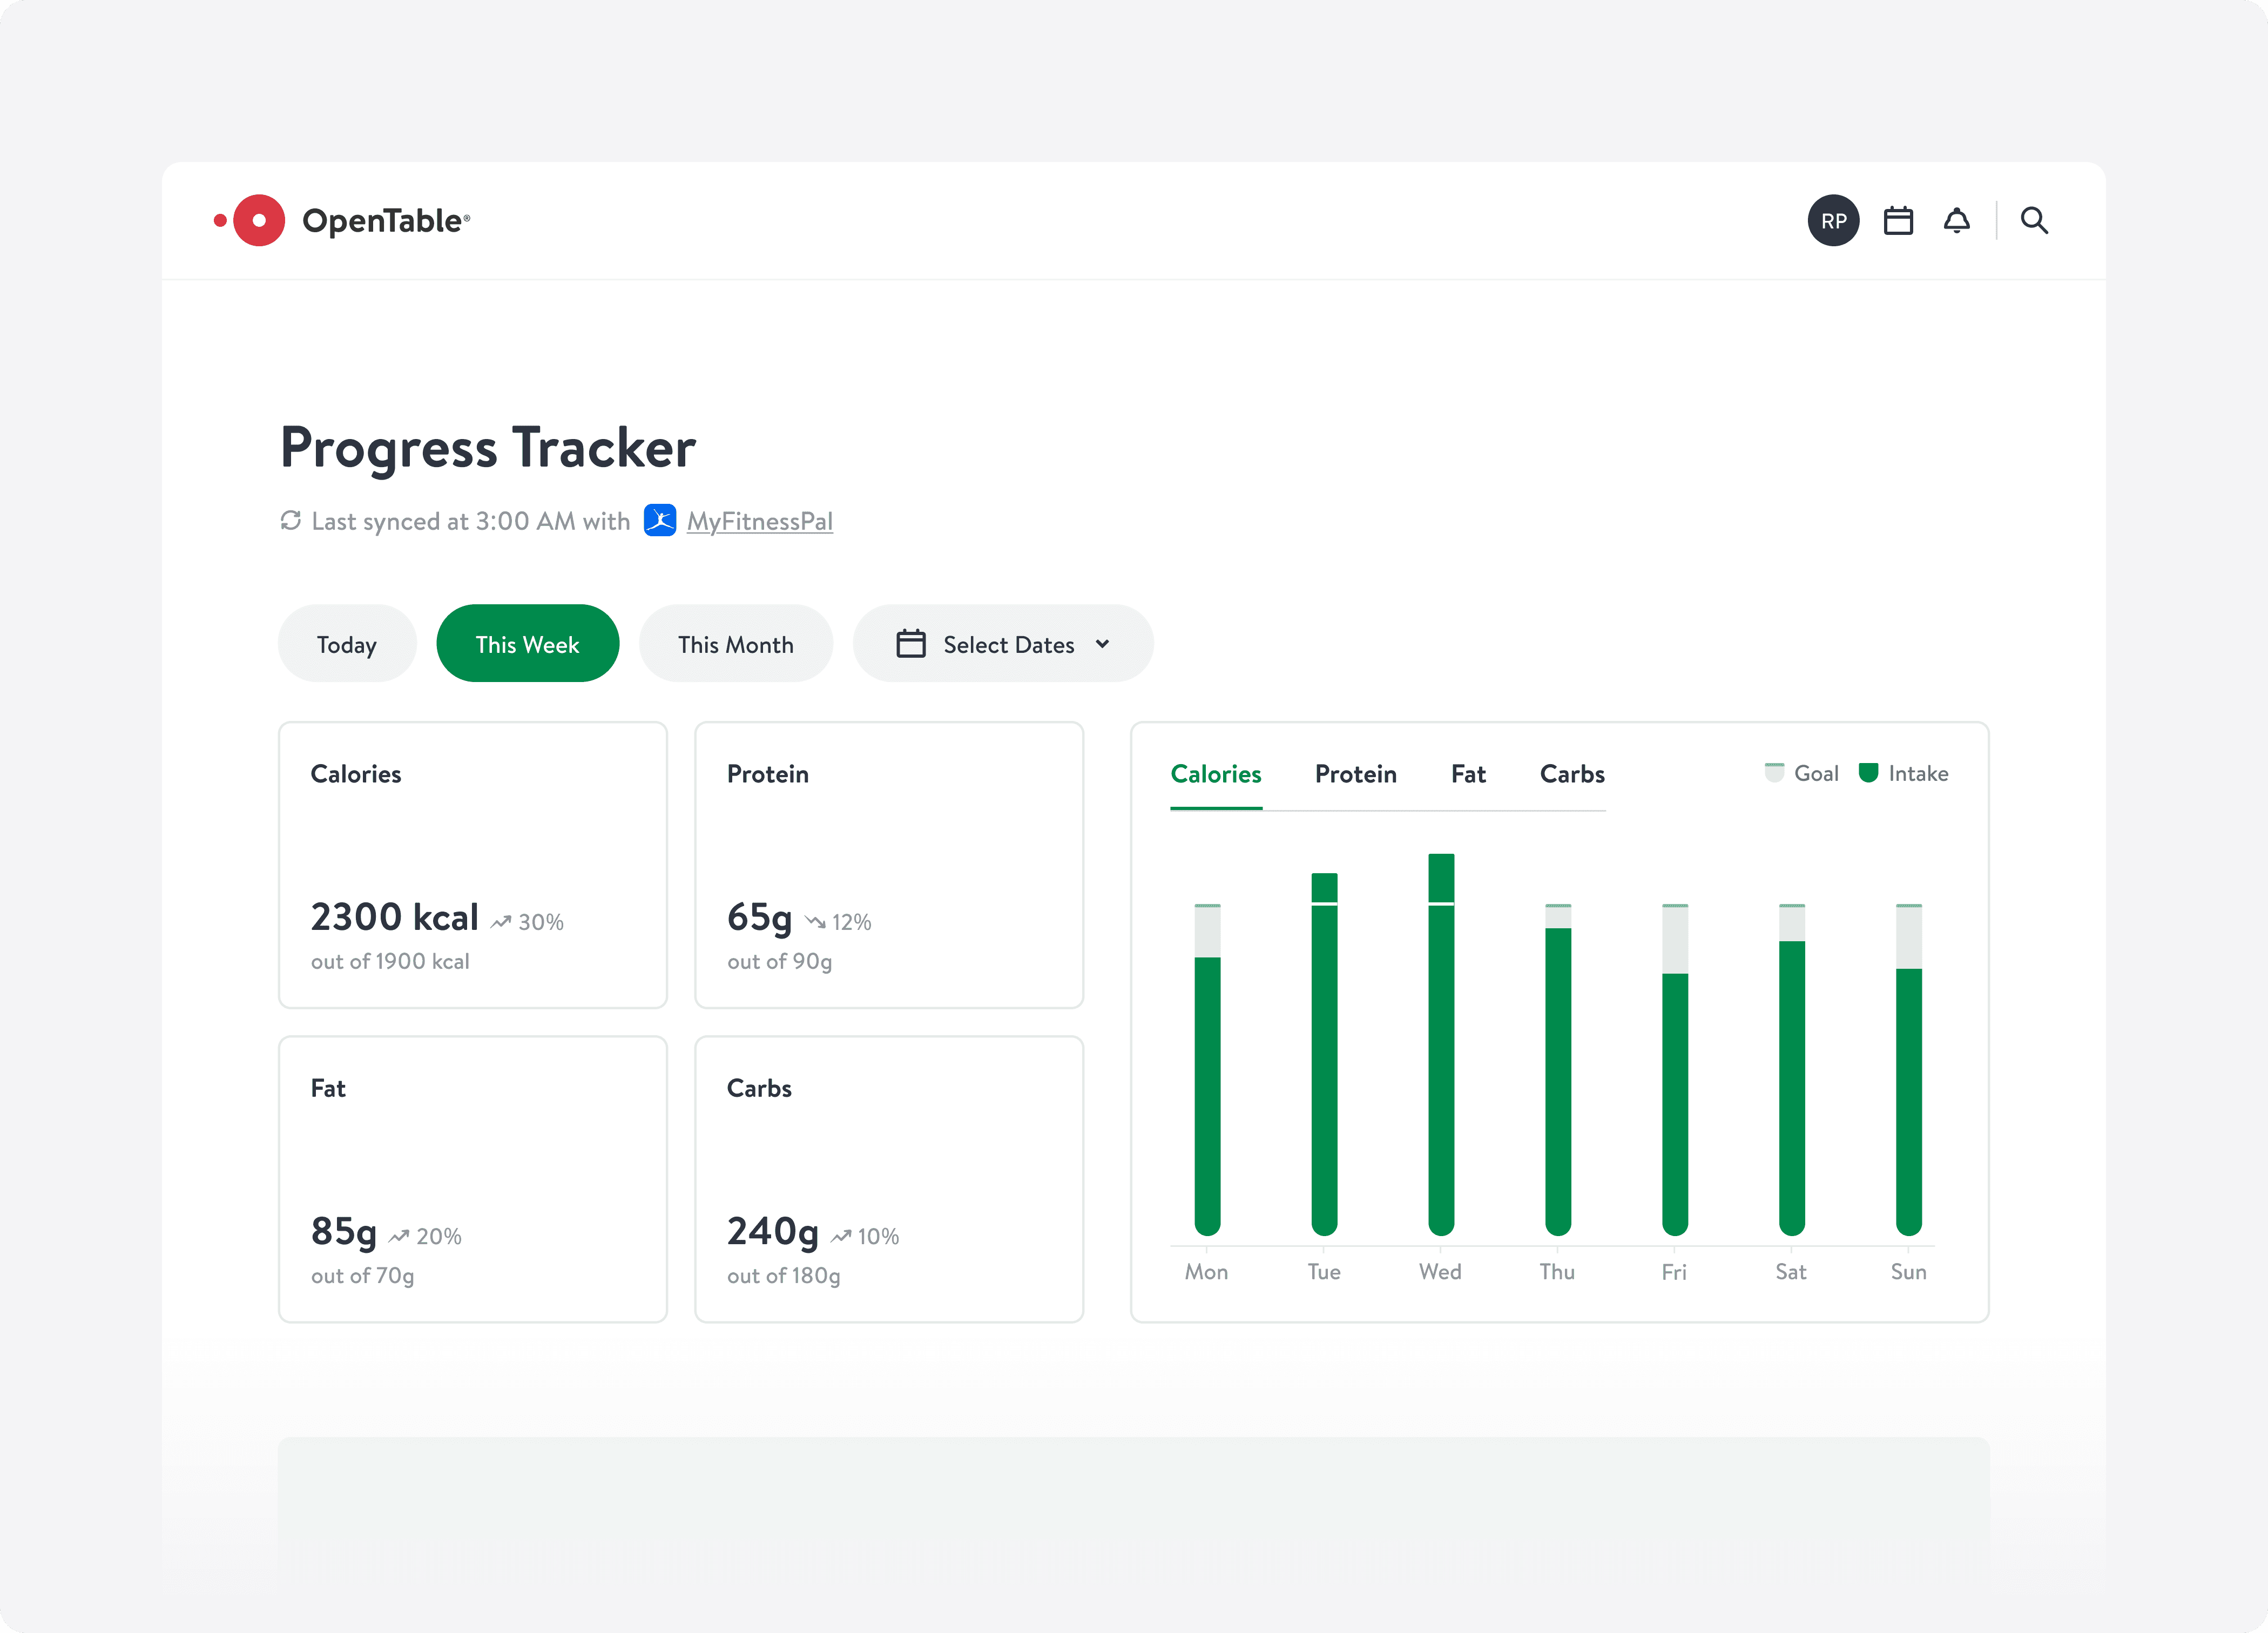The width and height of the screenshot is (2268, 1633).
Task: Expand the Select Dates dropdown arrow
Action: tap(1102, 643)
